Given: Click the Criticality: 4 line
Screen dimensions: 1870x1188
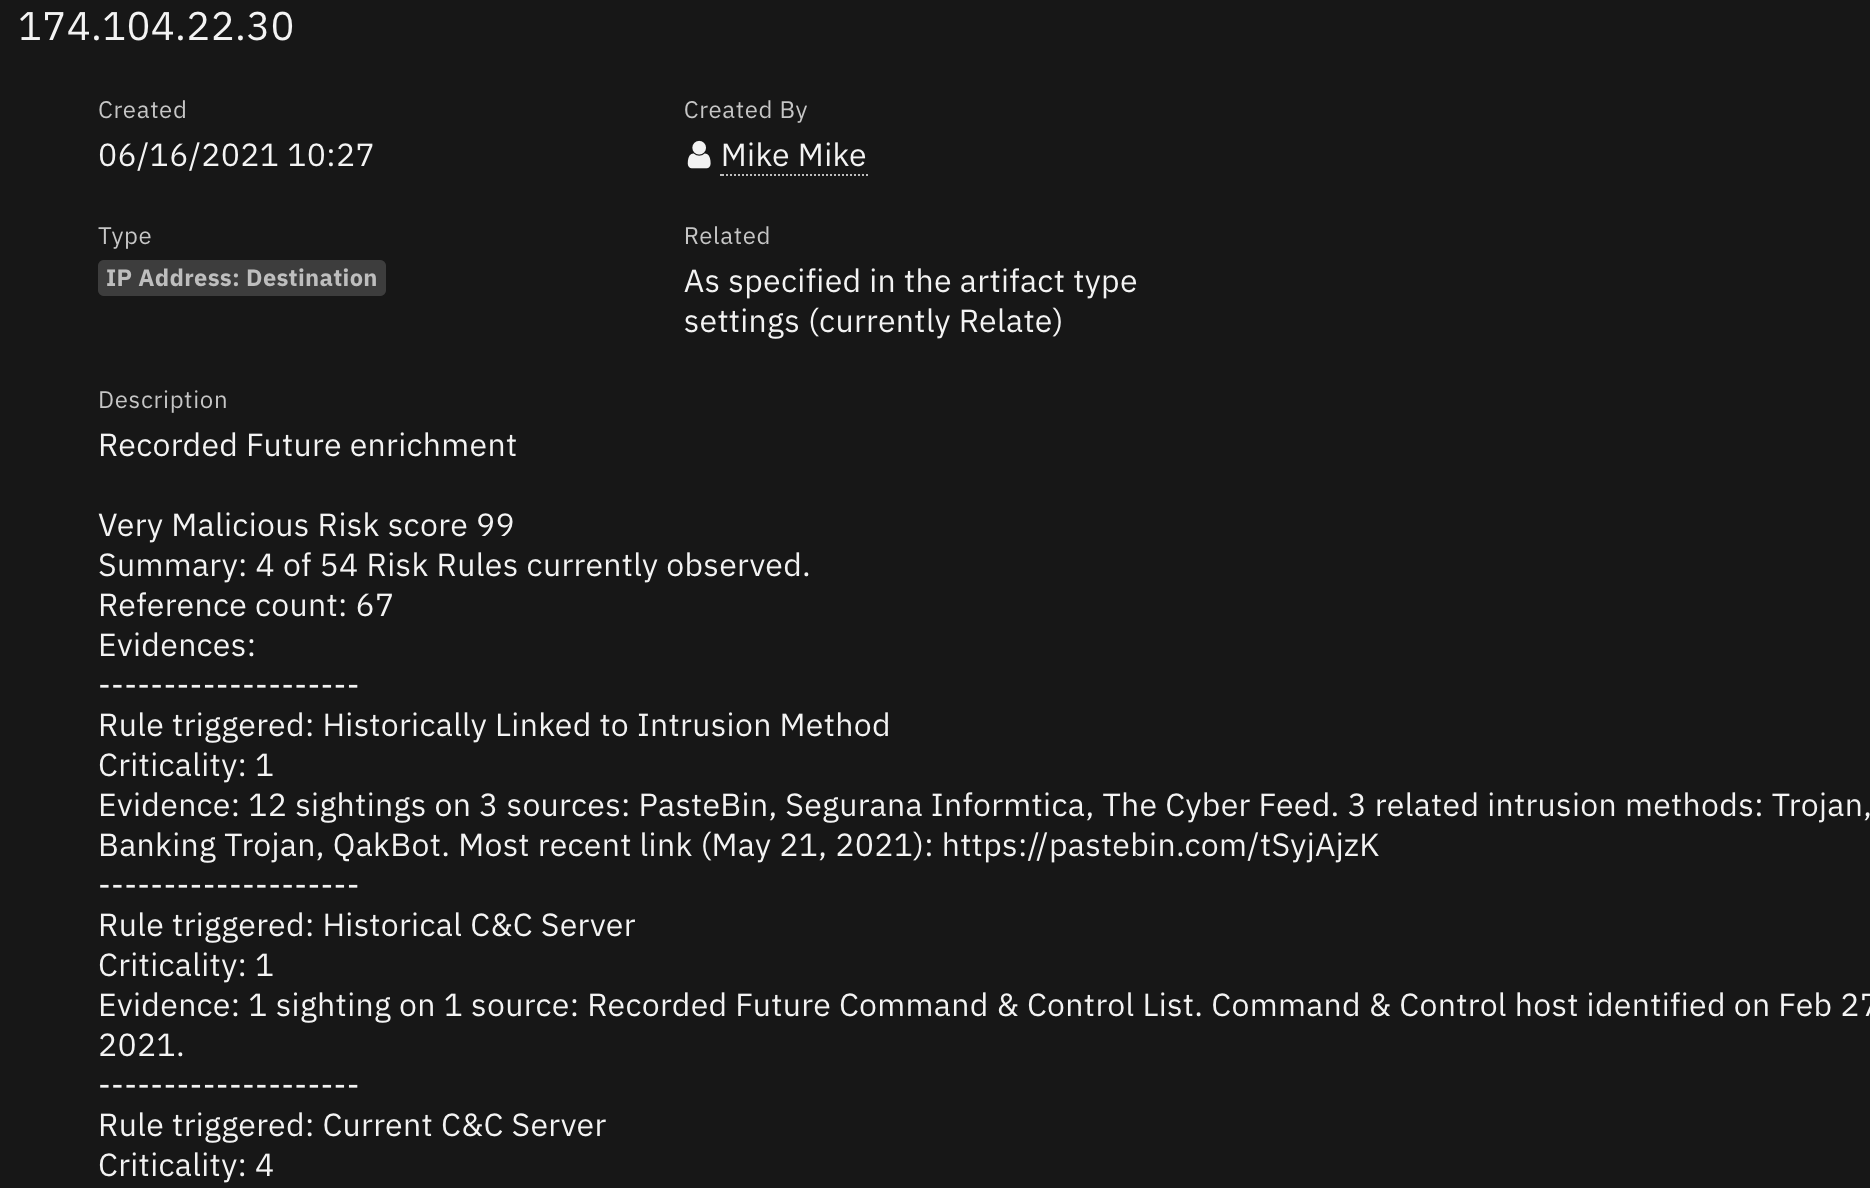Looking at the screenshot, I should pos(185,1165).
